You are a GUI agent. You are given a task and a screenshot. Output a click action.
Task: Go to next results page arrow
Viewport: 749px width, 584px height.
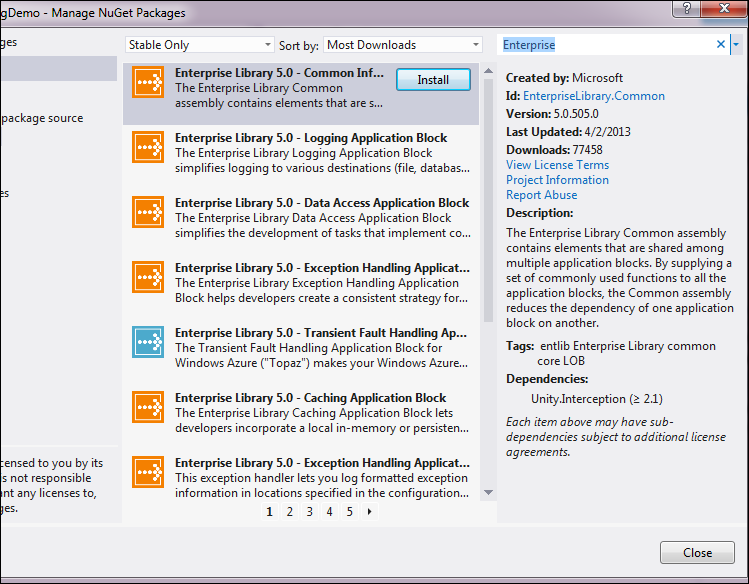coord(370,512)
